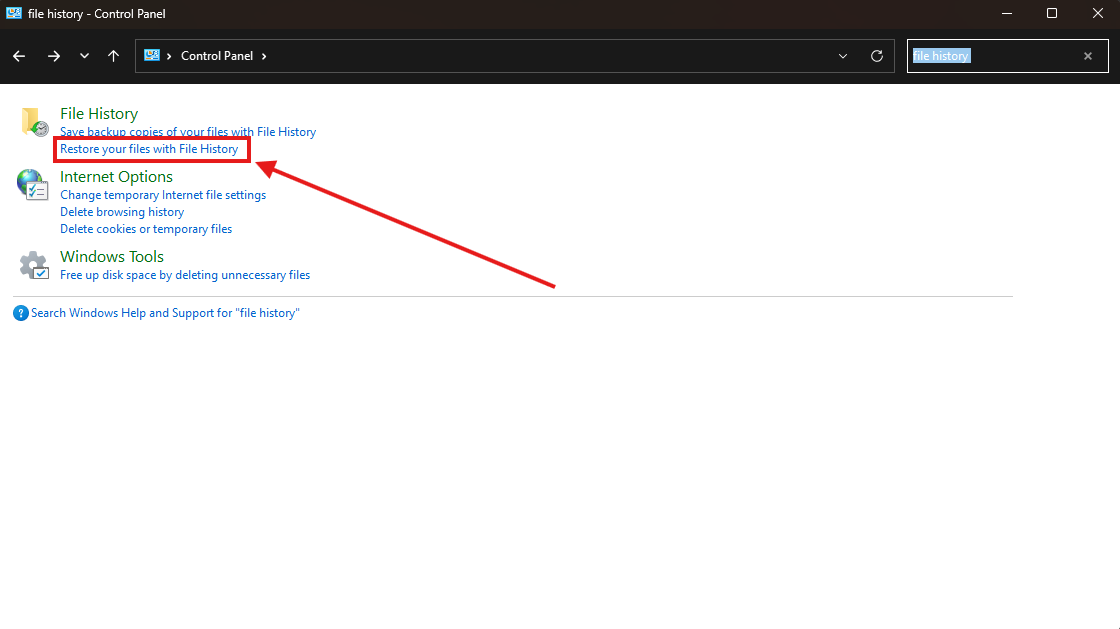The width and height of the screenshot is (1120, 629).
Task: Expand the chevron after Control Panel breadcrumb
Action: click(x=264, y=56)
